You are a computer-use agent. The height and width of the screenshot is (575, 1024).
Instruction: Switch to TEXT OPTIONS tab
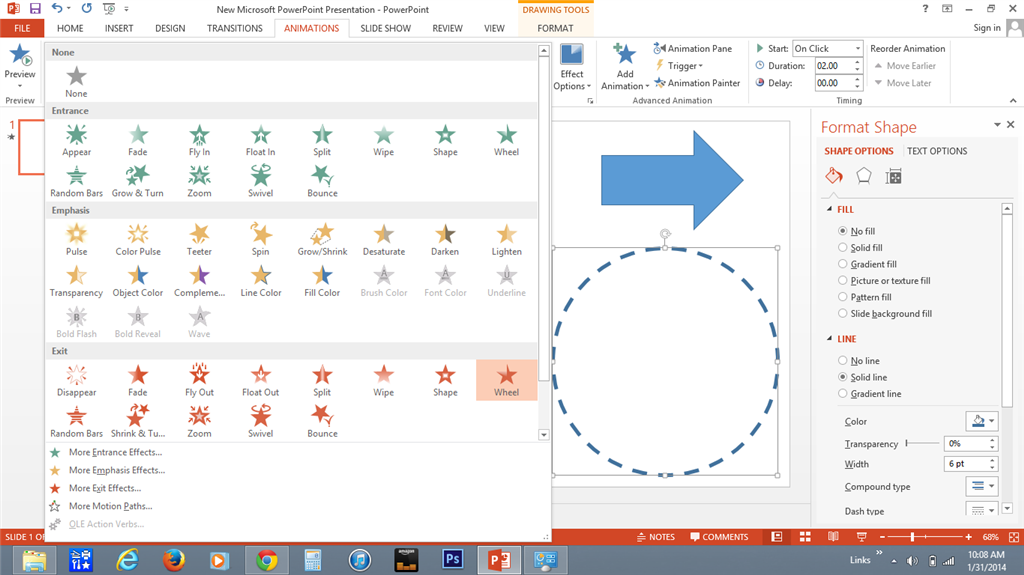click(936, 151)
